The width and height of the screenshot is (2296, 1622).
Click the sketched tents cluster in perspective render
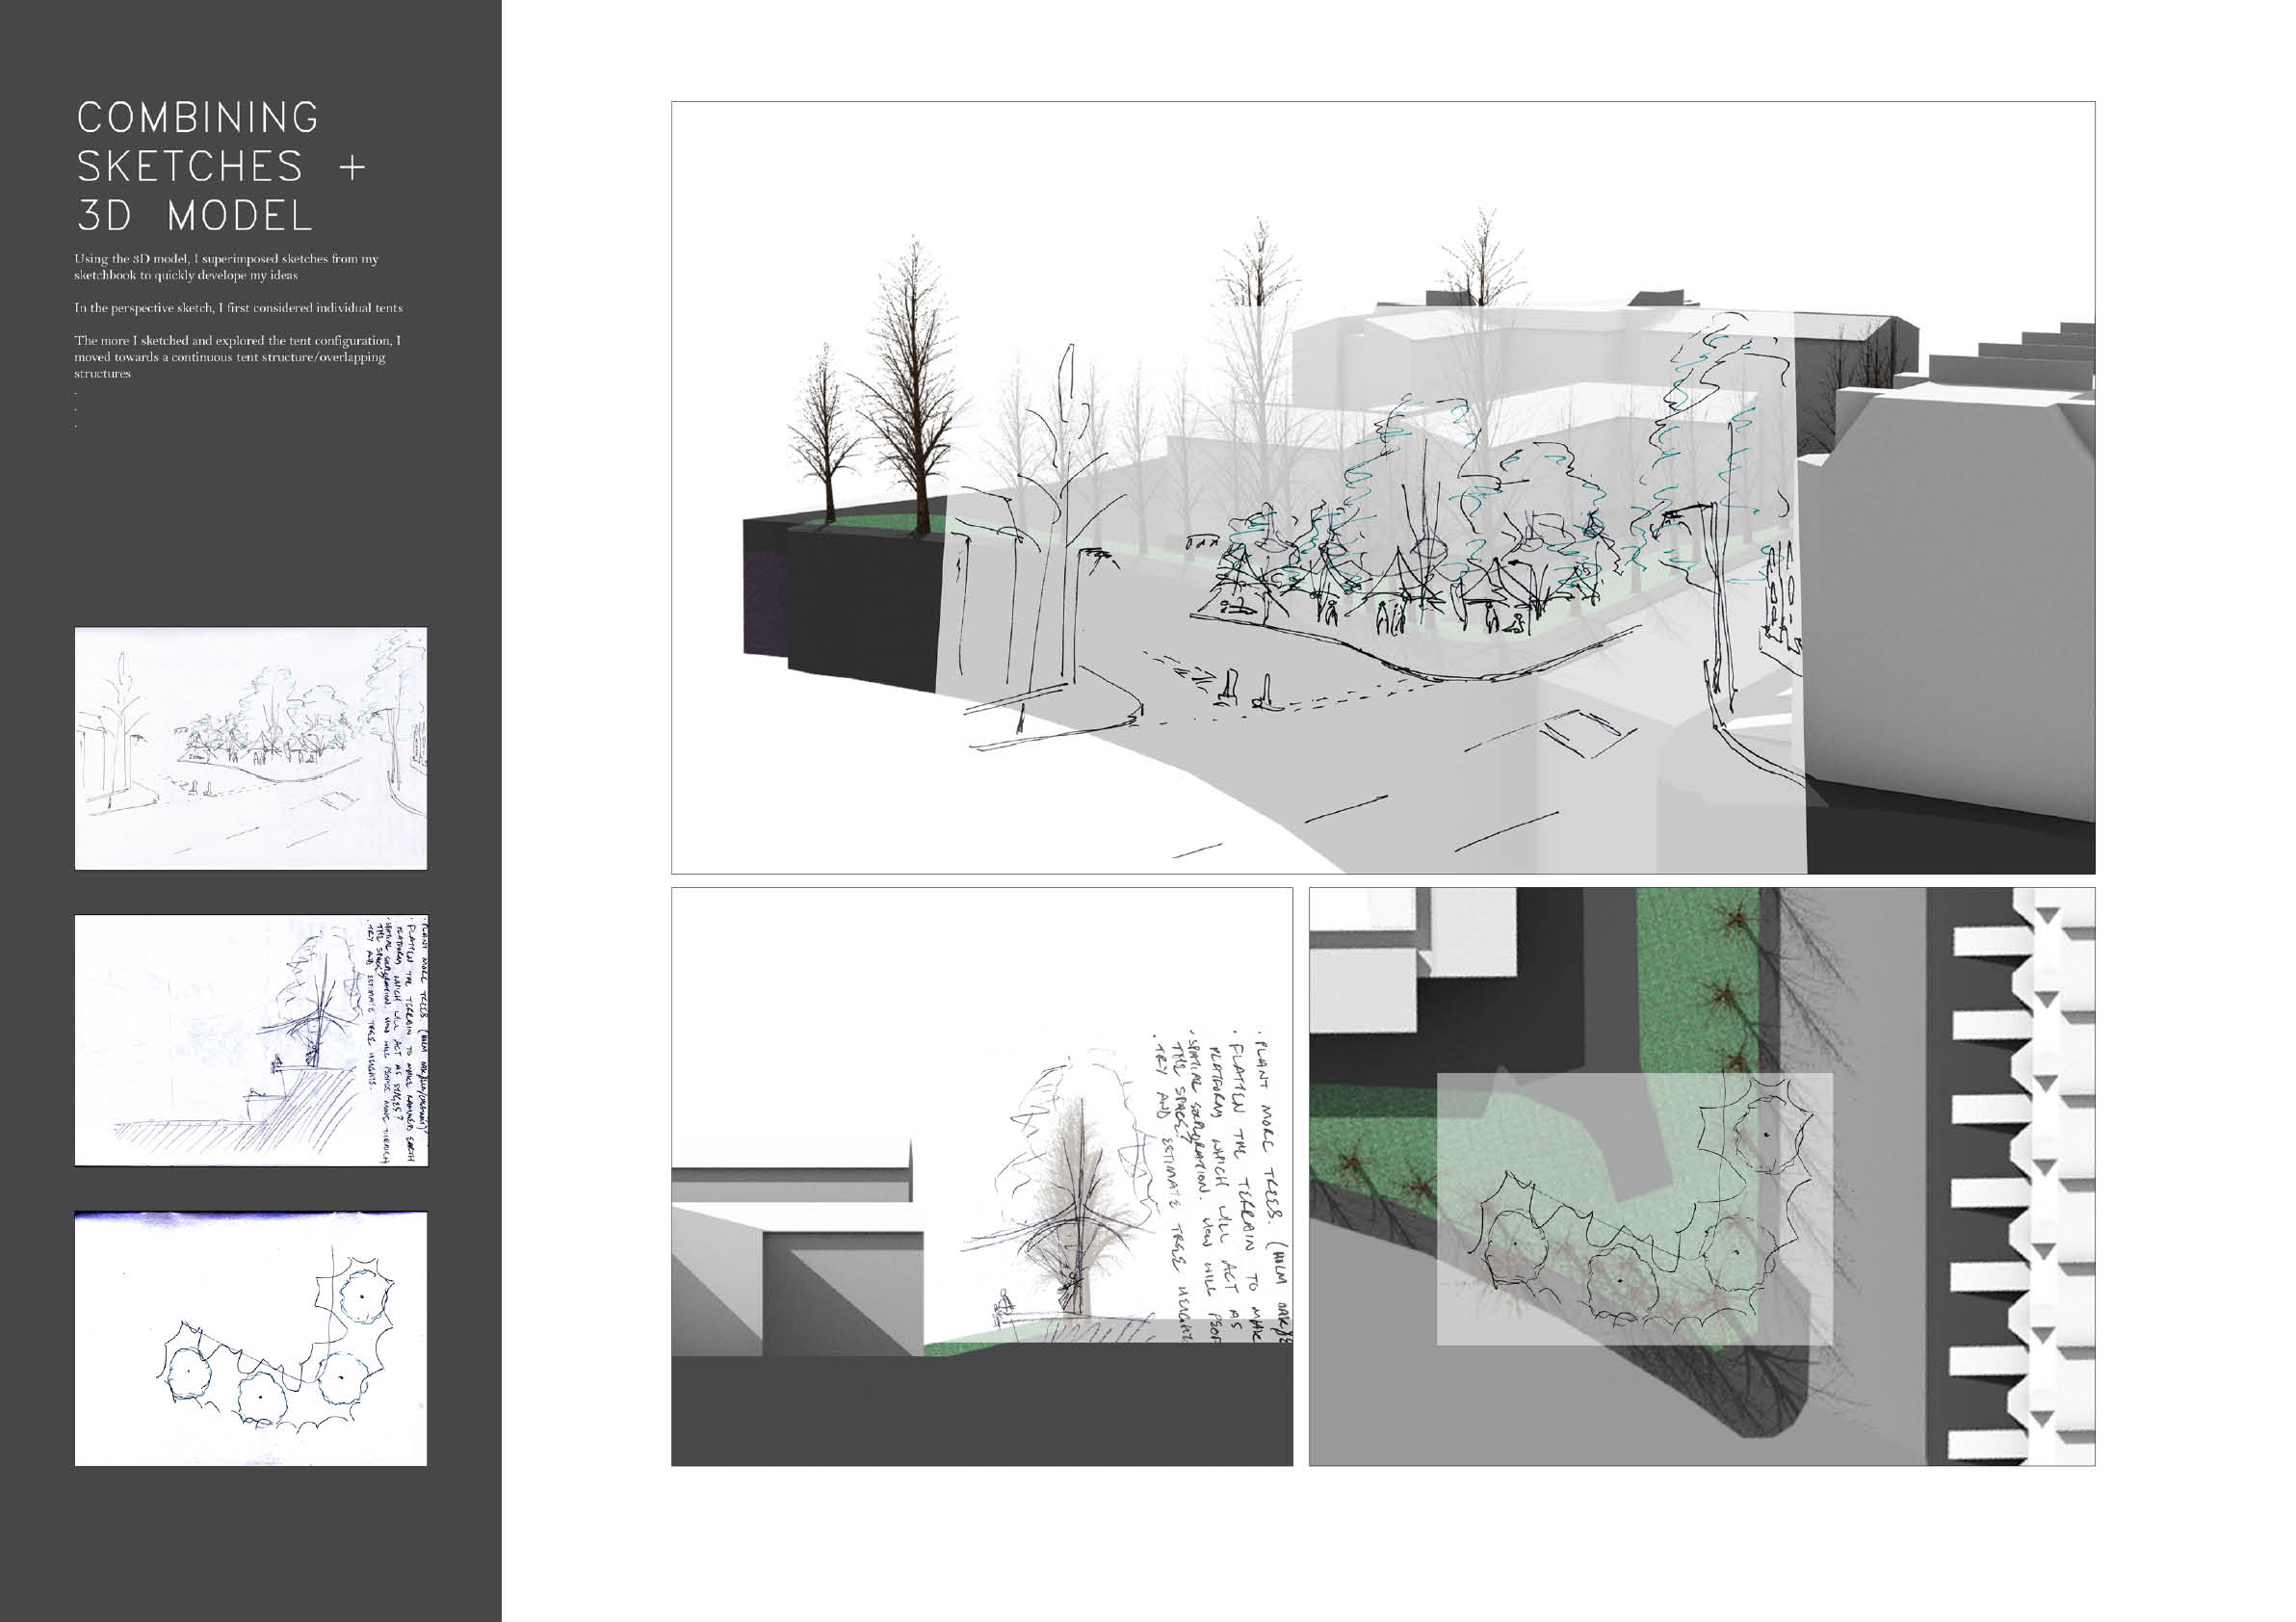pos(1400,585)
